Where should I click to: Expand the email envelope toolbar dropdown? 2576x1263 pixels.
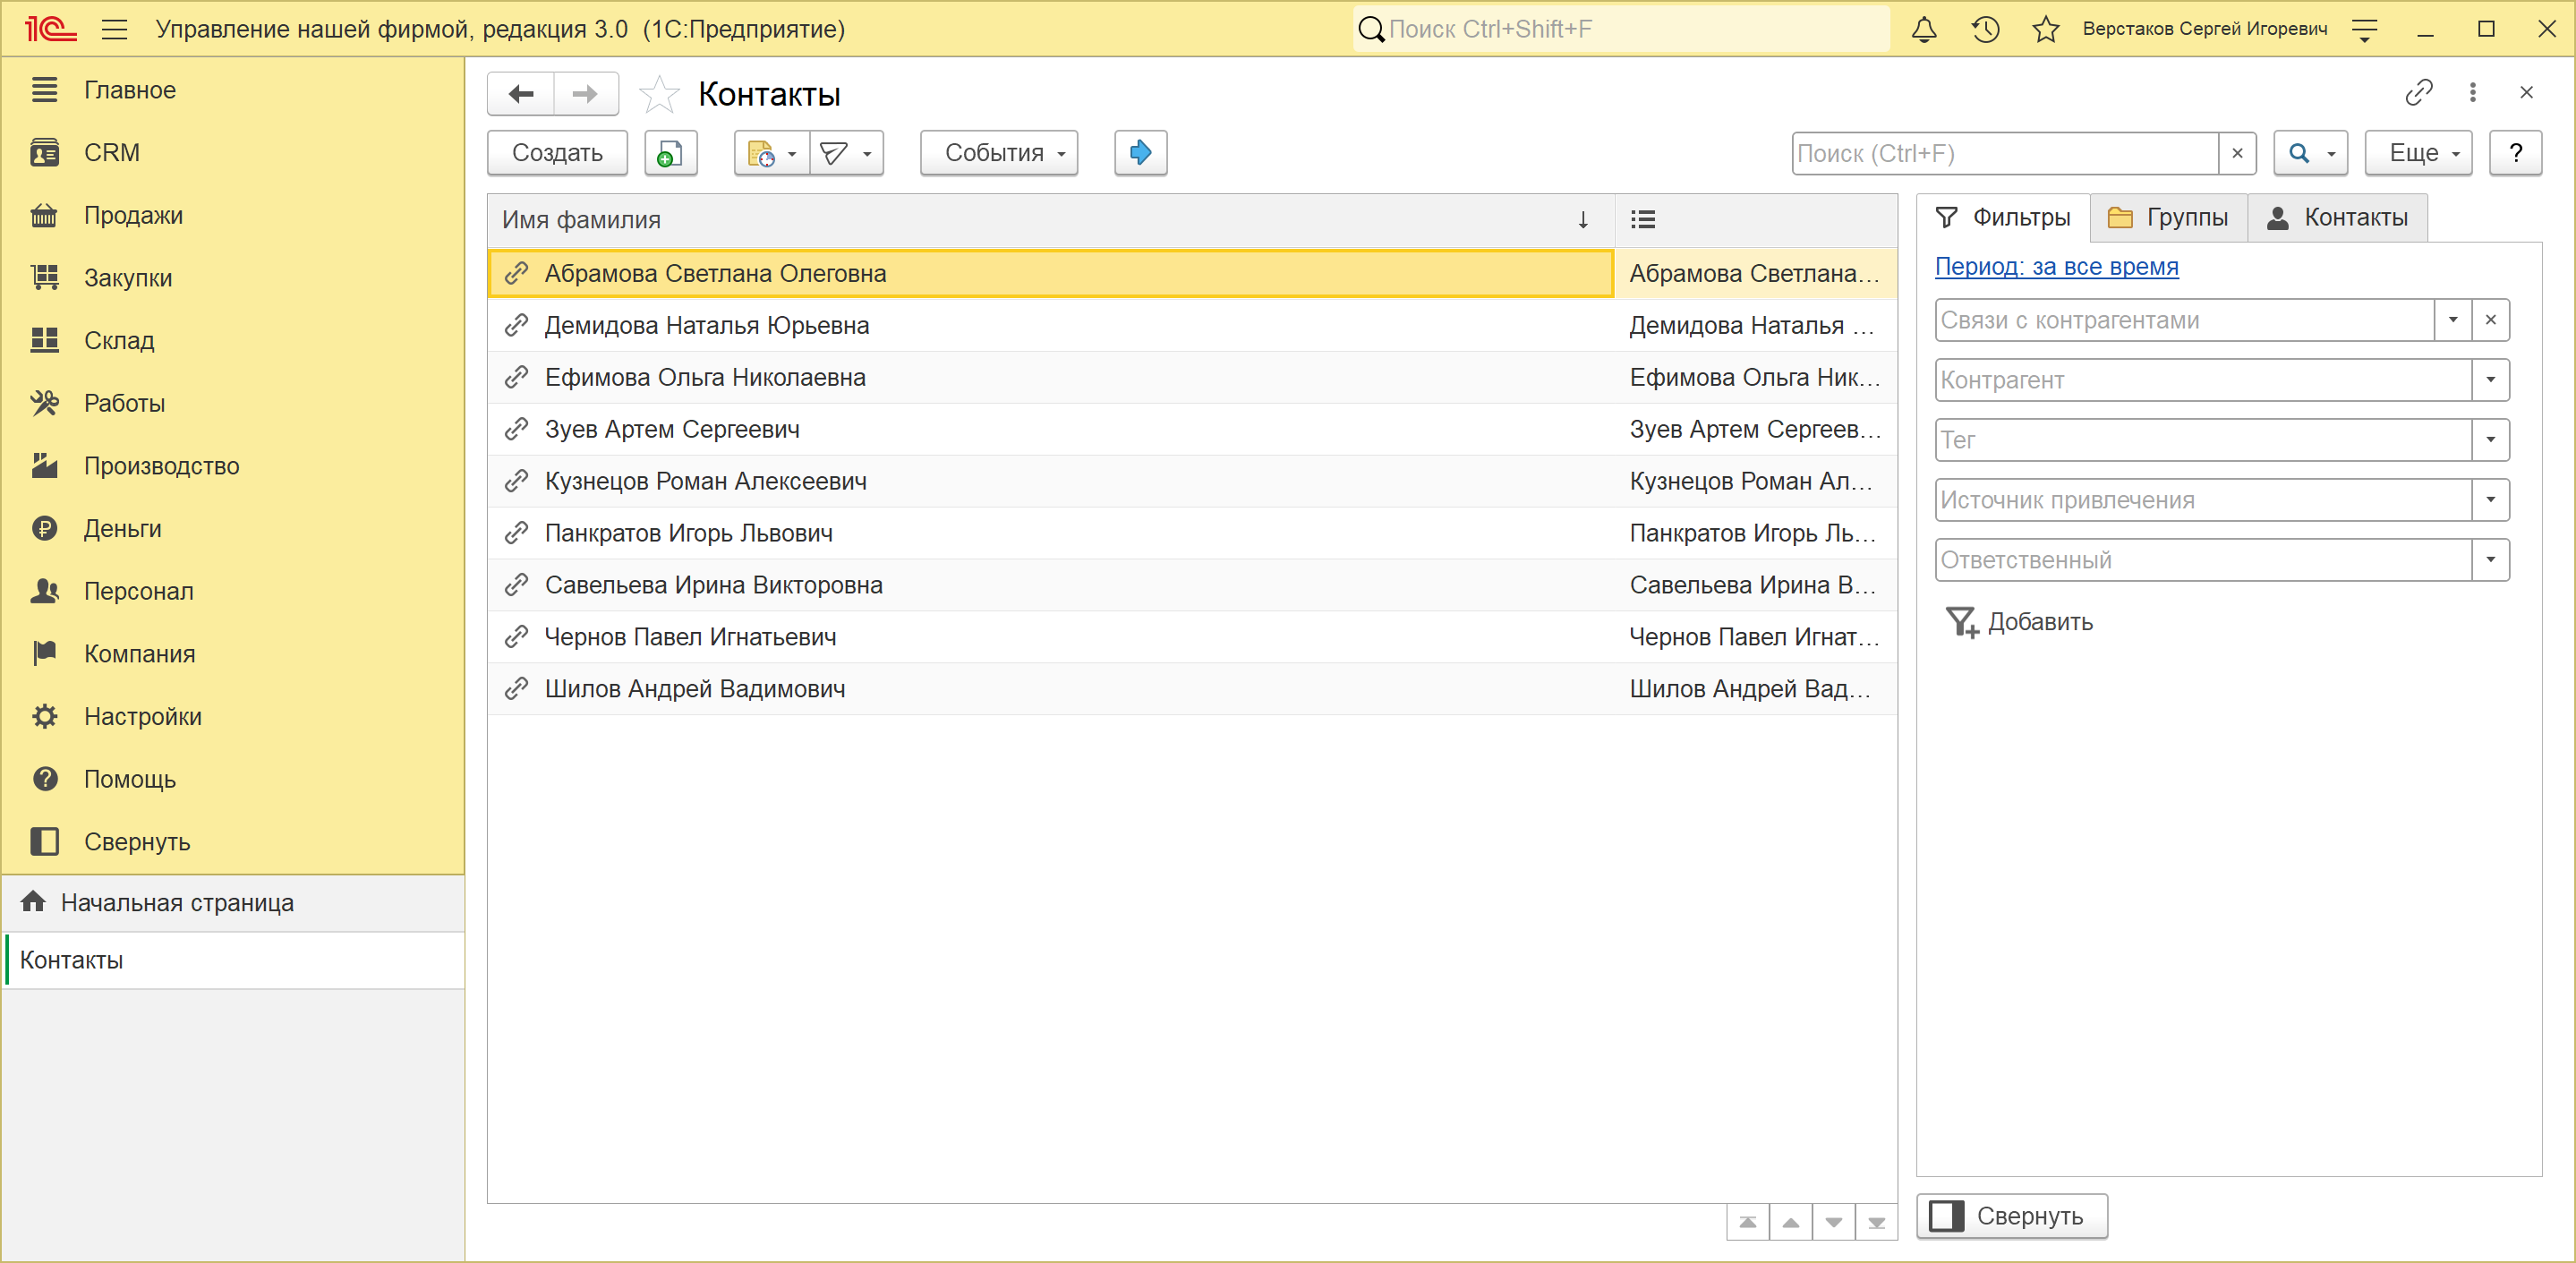[846, 153]
